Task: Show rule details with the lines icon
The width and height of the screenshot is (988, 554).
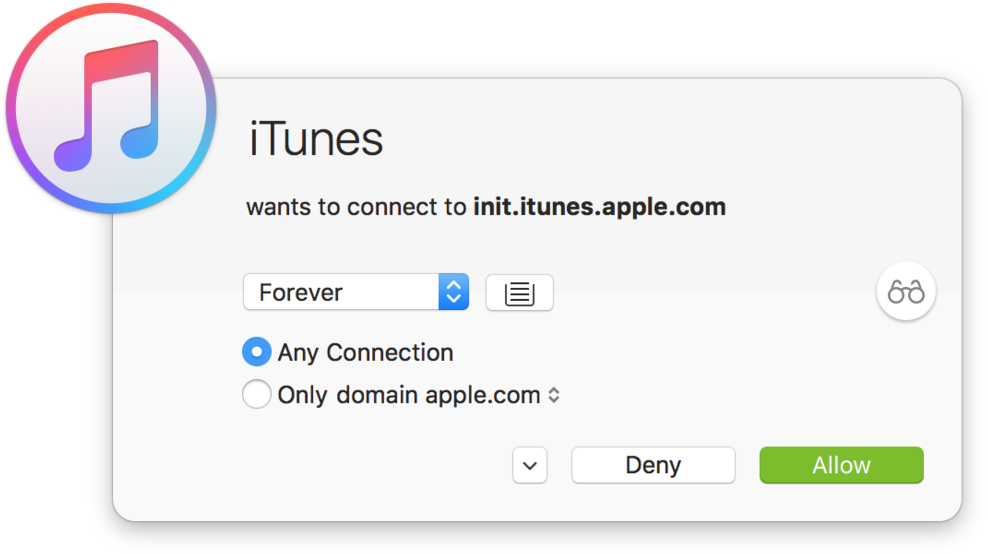Action: (x=519, y=292)
